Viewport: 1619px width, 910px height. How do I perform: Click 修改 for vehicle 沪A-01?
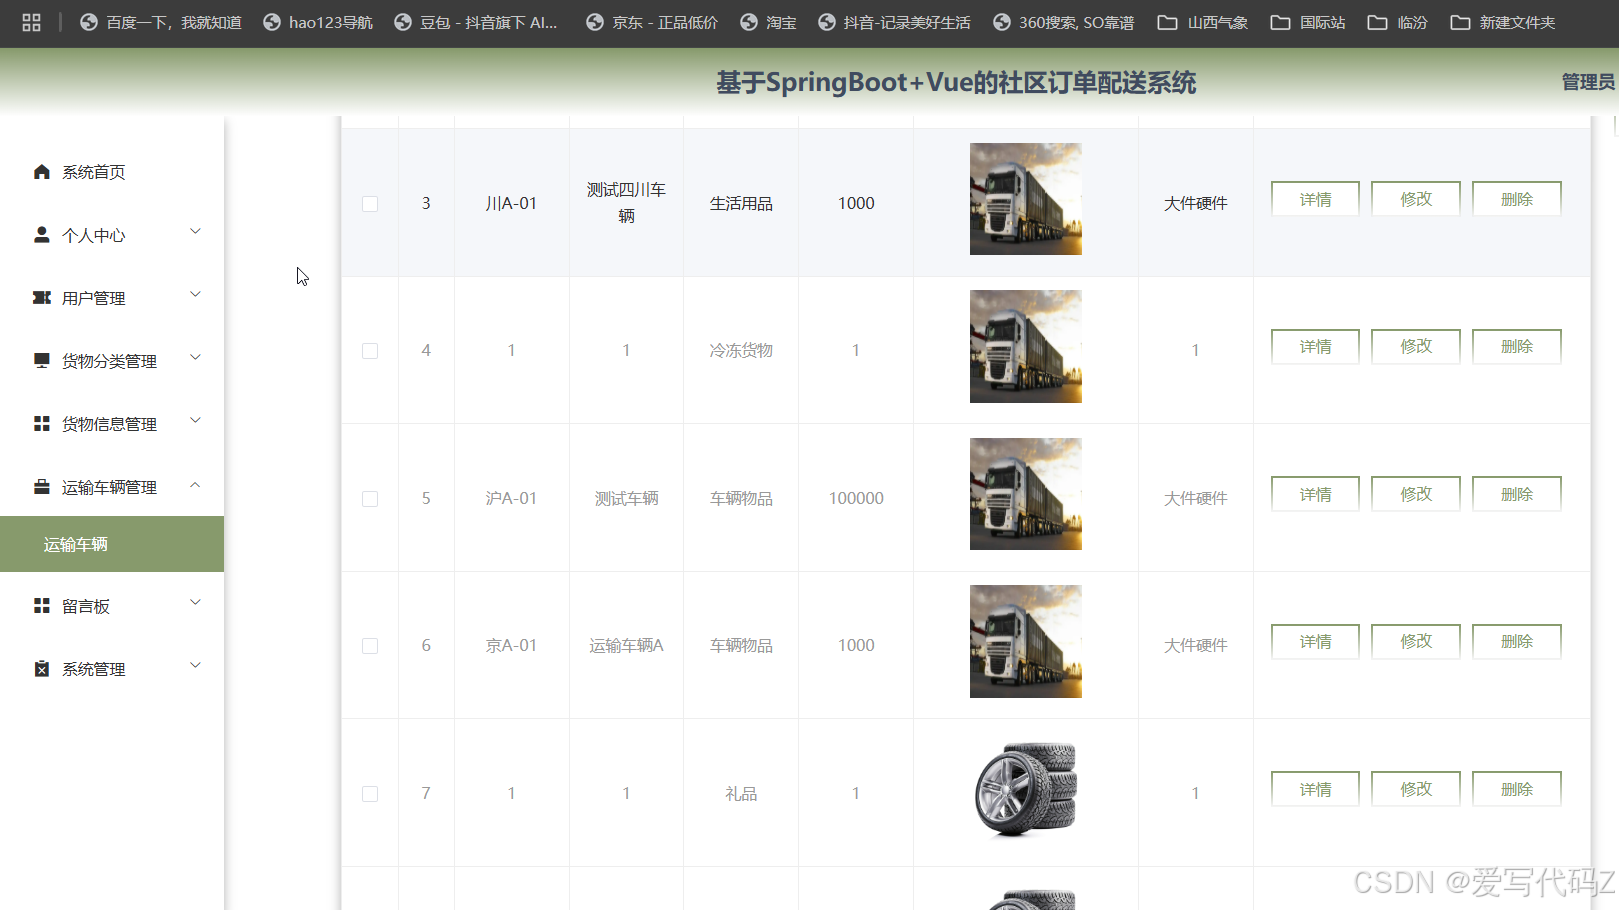tap(1416, 494)
